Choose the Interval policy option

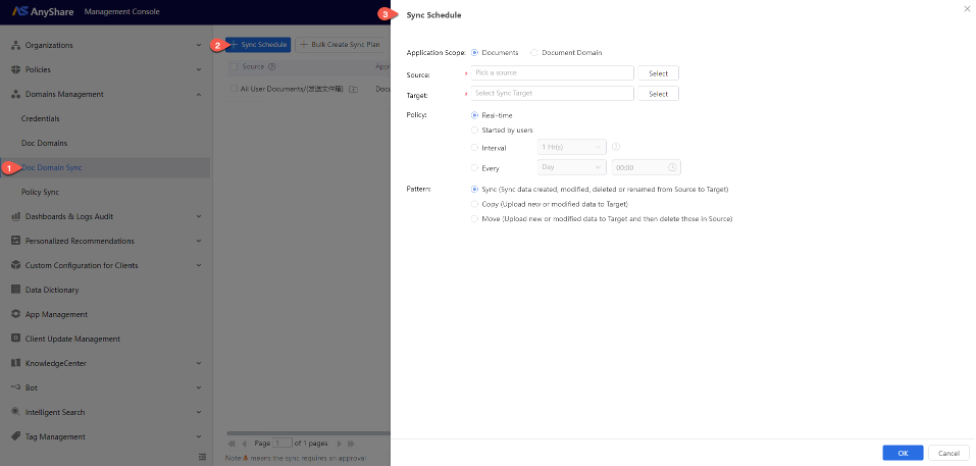pos(475,147)
